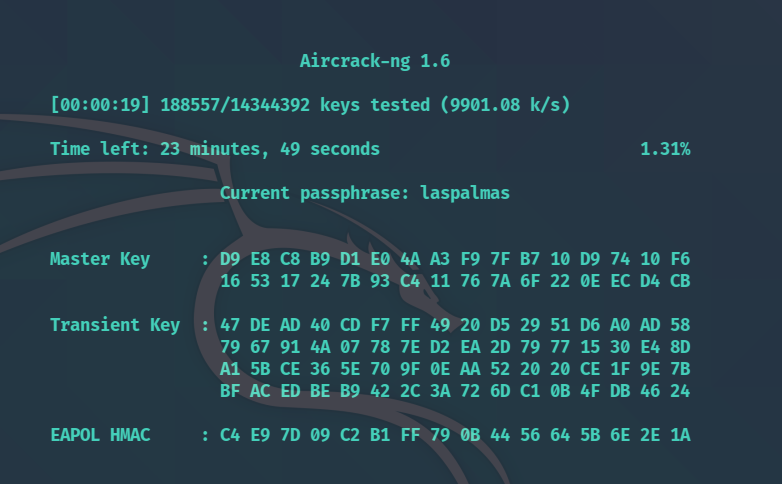Click the elapsed time [00:00:19]
Screen dimensions: 782x484
100,105
